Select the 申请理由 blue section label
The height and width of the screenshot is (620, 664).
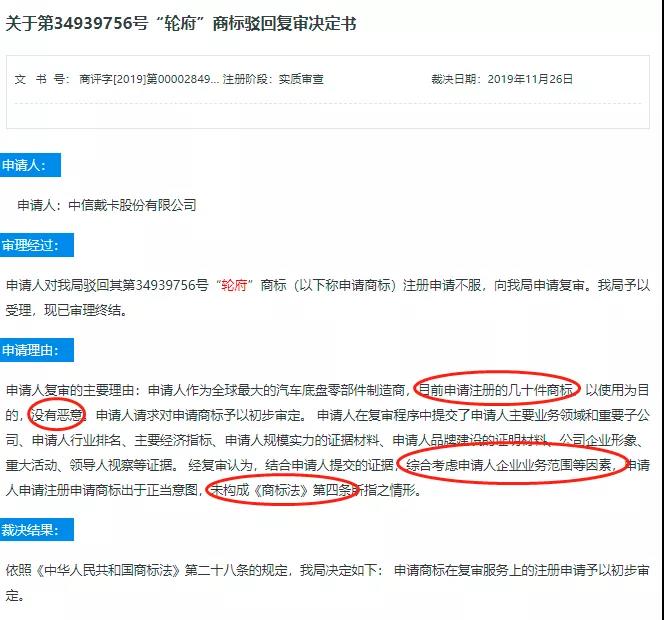[36, 350]
